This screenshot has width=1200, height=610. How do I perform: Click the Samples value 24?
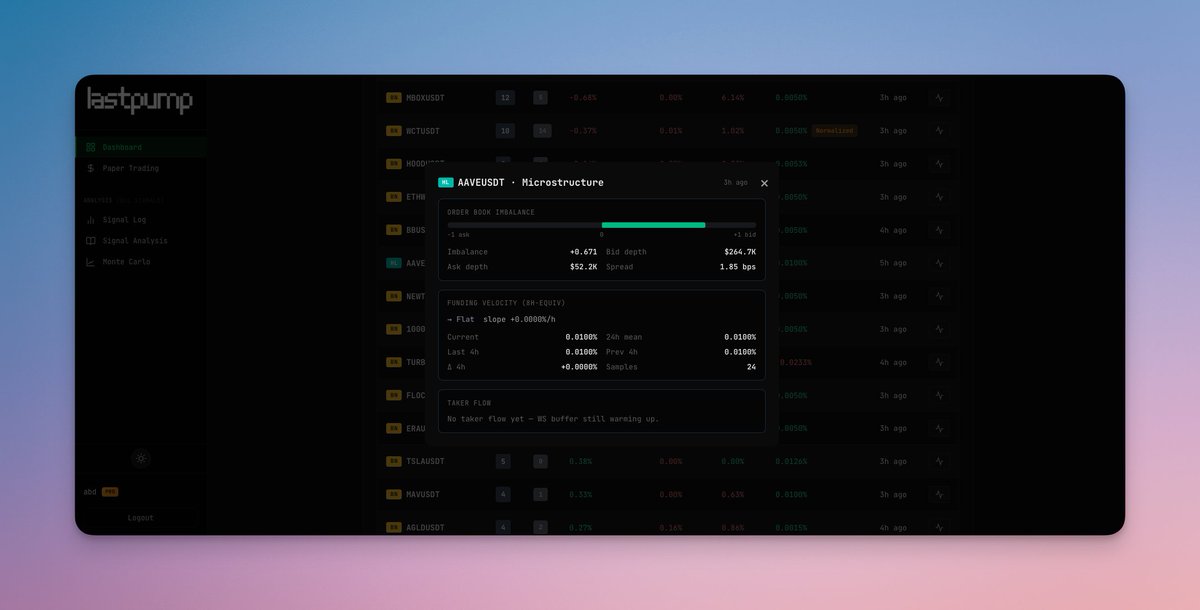751,367
